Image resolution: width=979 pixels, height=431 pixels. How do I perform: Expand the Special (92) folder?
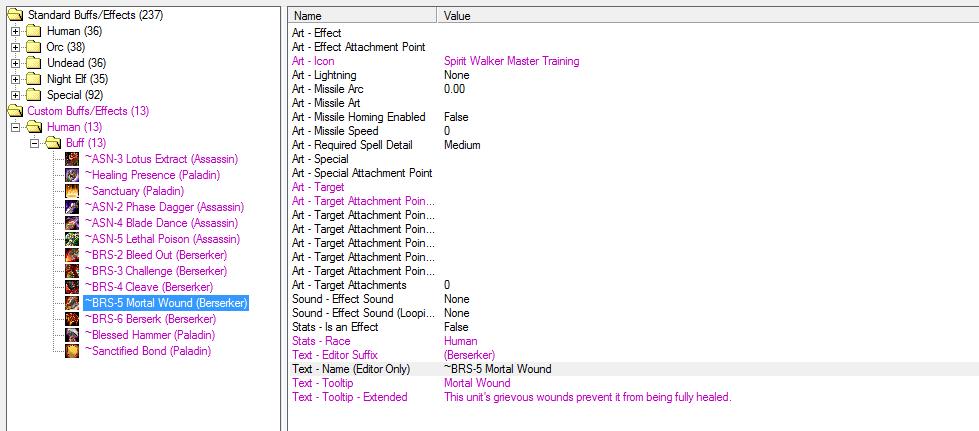tap(15, 96)
